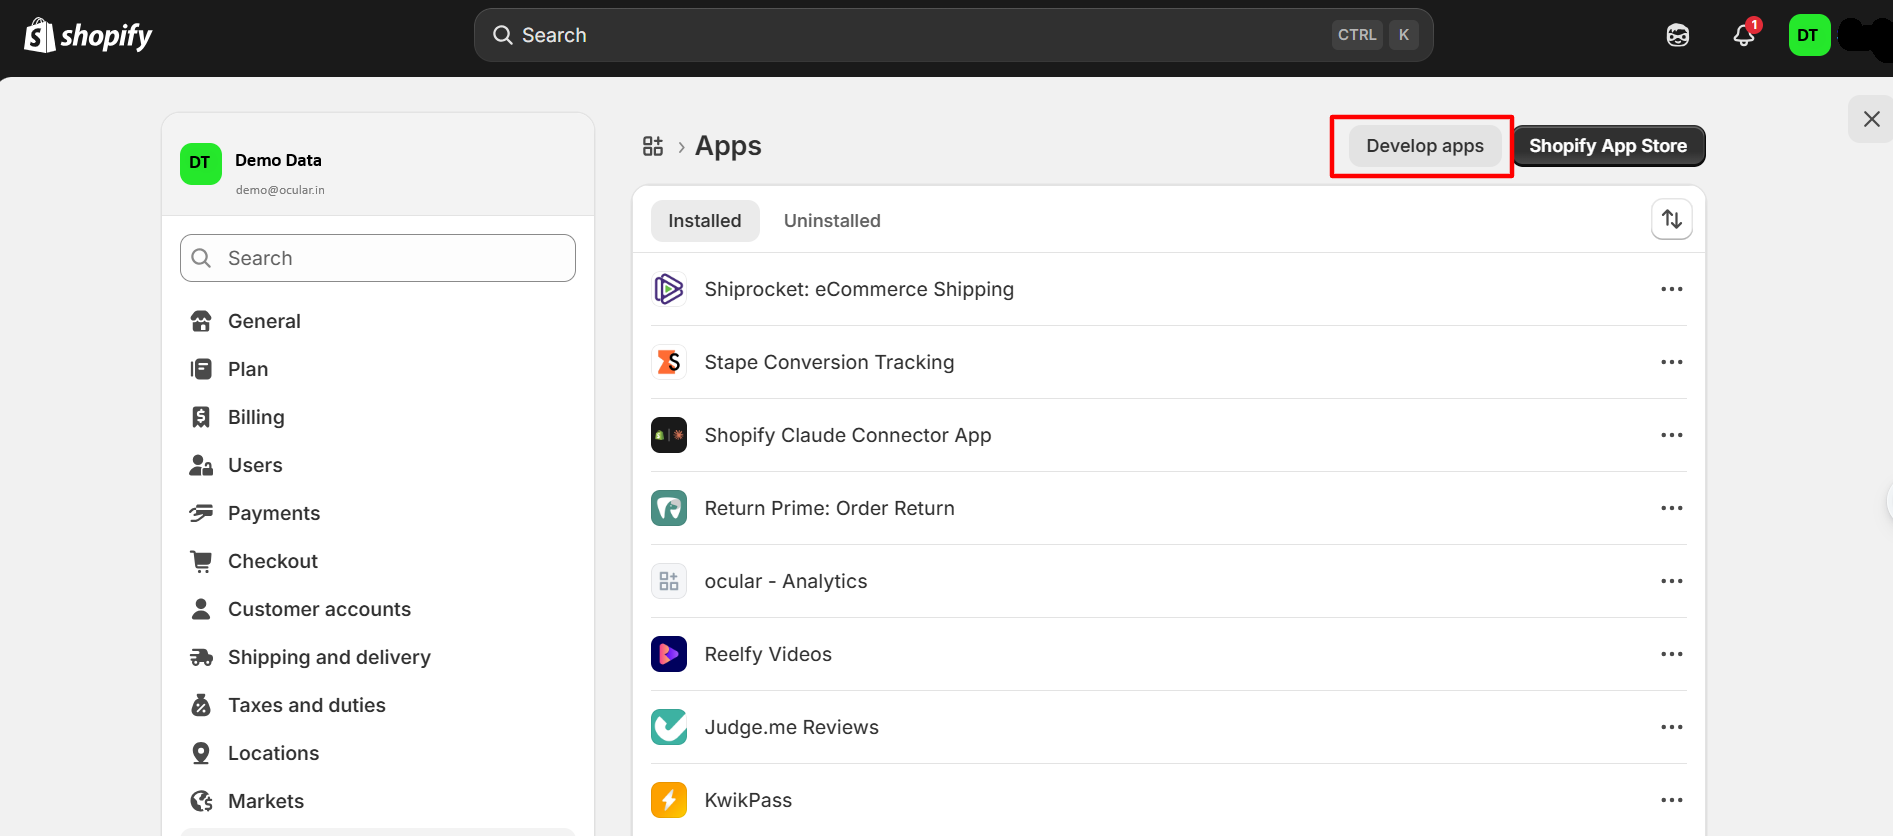Viewport: 1893px width, 836px height.
Task: Click the Apps breadcrumb heading
Action: (x=728, y=146)
